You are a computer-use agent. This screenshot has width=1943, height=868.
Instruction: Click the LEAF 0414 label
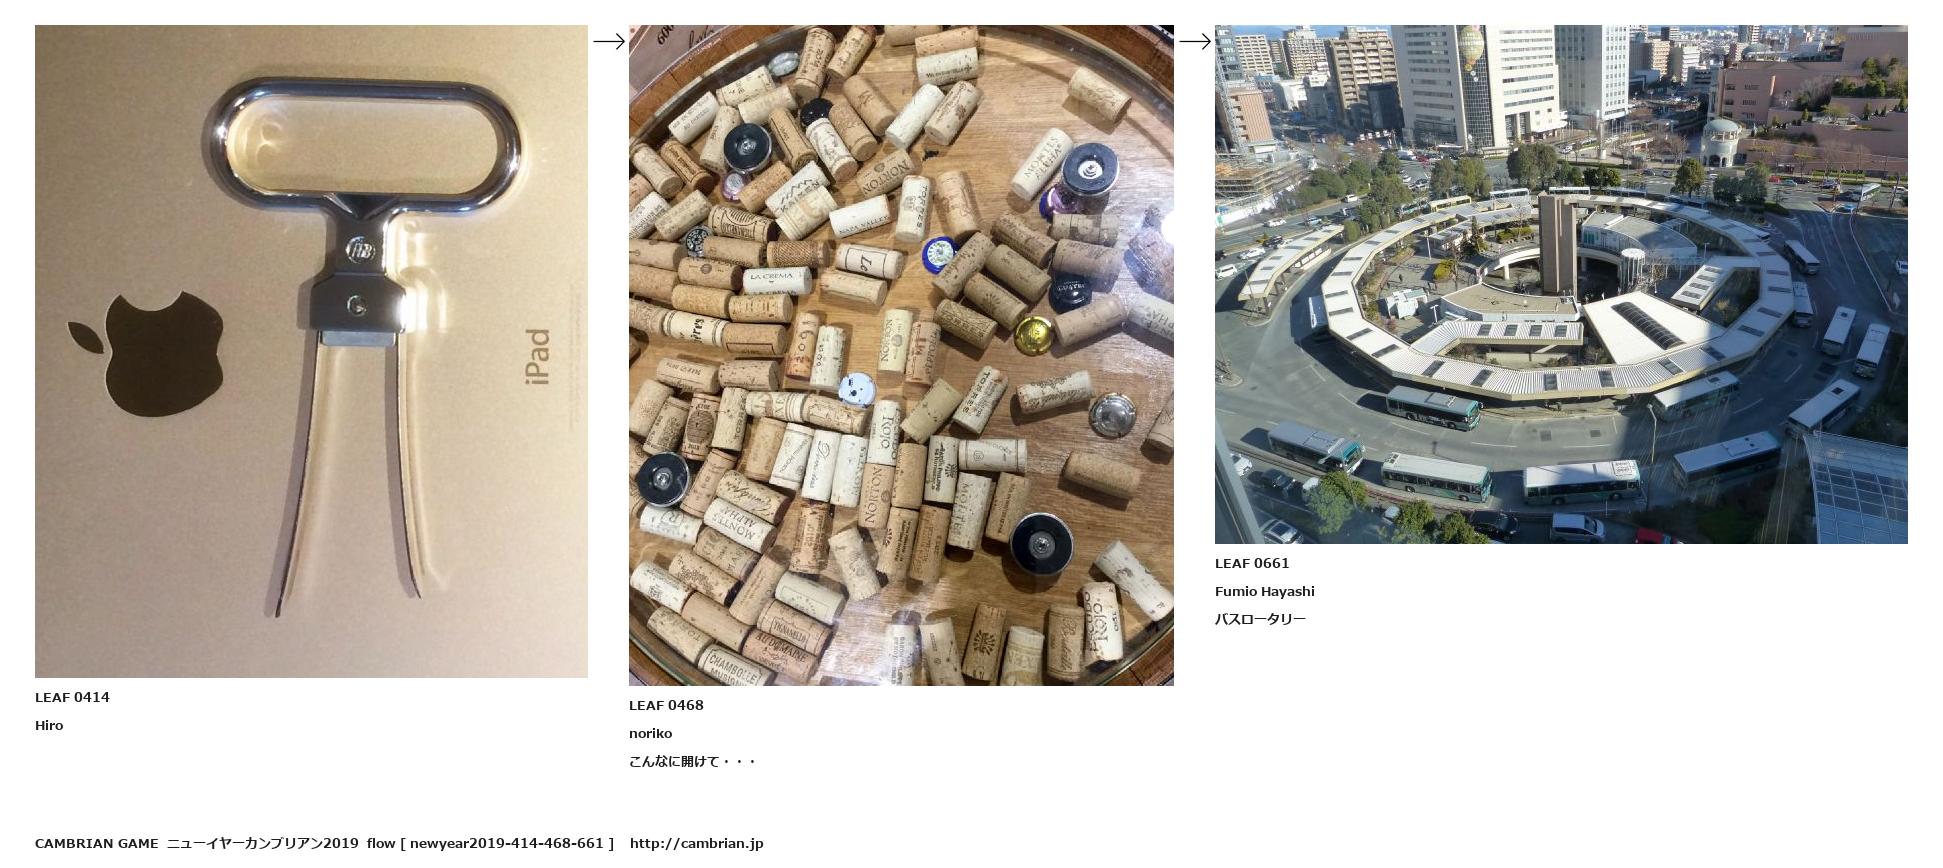[72, 697]
